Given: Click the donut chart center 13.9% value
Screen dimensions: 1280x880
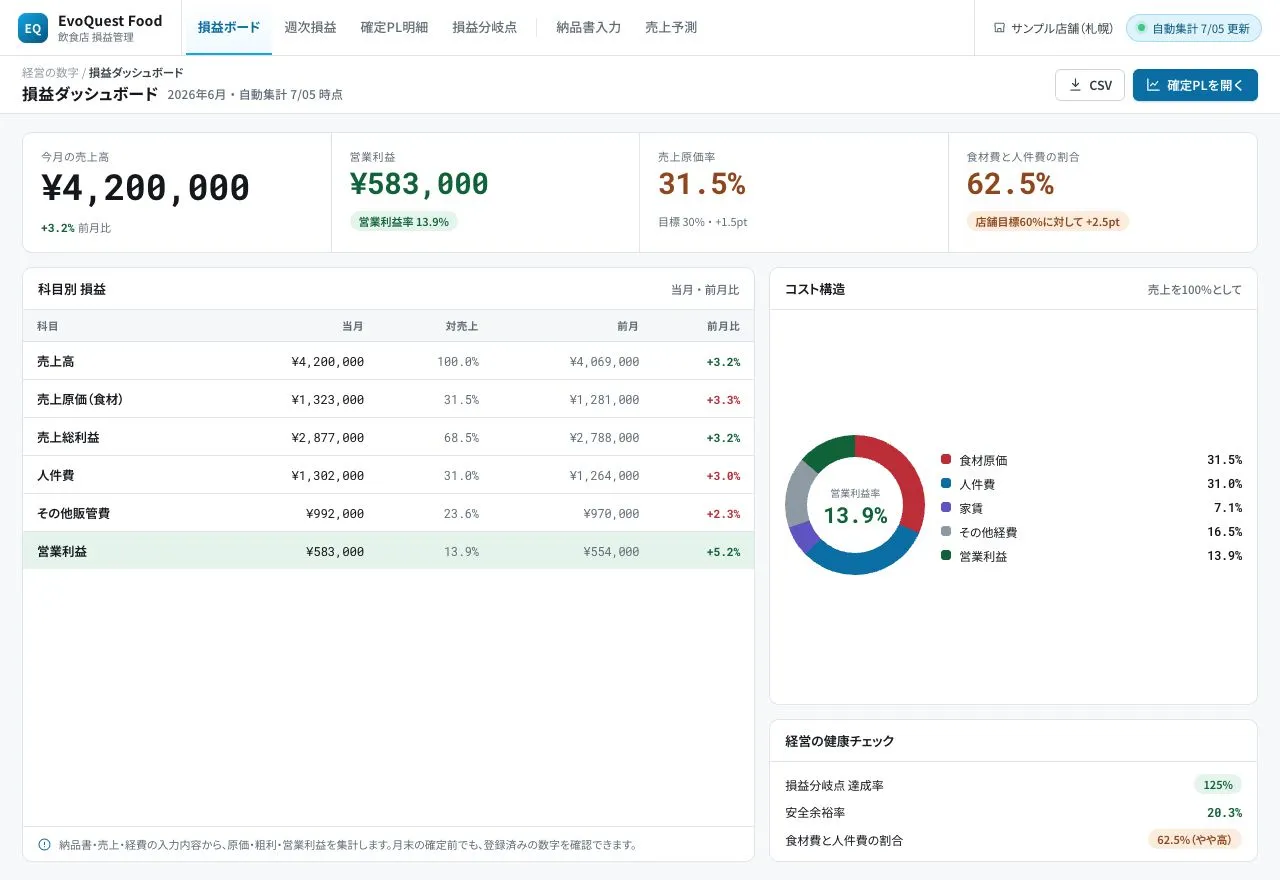Looking at the screenshot, I should [855, 515].
